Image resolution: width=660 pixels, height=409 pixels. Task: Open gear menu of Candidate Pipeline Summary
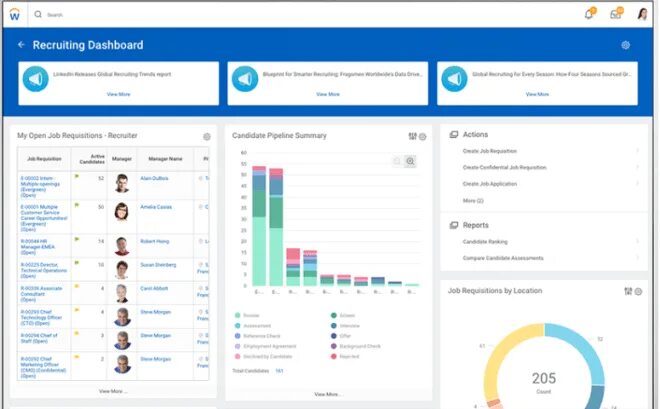[423, 137]
